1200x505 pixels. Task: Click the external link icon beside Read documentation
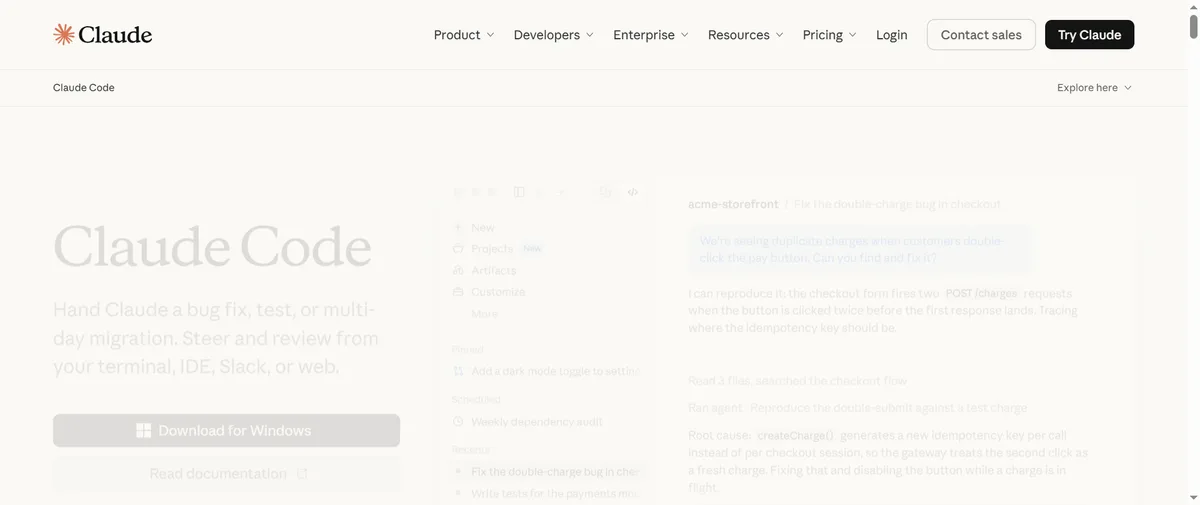point(303,474)
